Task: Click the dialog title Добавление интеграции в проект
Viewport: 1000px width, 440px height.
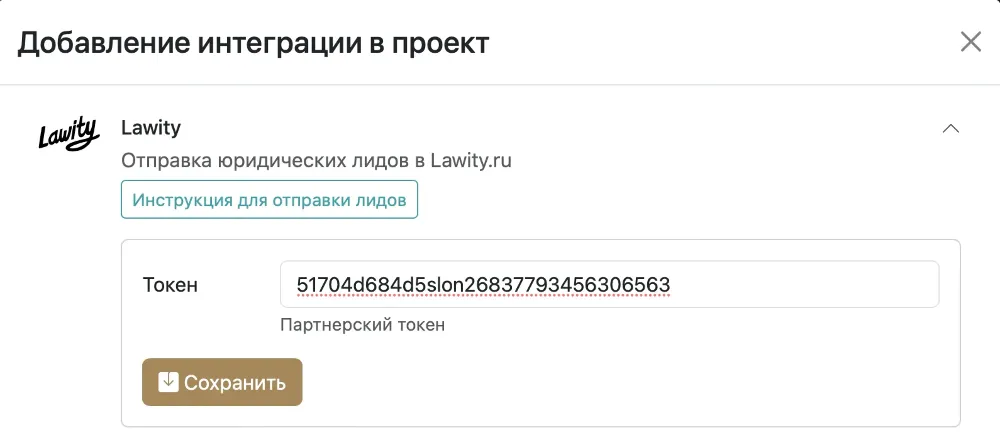Action: [x=254, y=43]
